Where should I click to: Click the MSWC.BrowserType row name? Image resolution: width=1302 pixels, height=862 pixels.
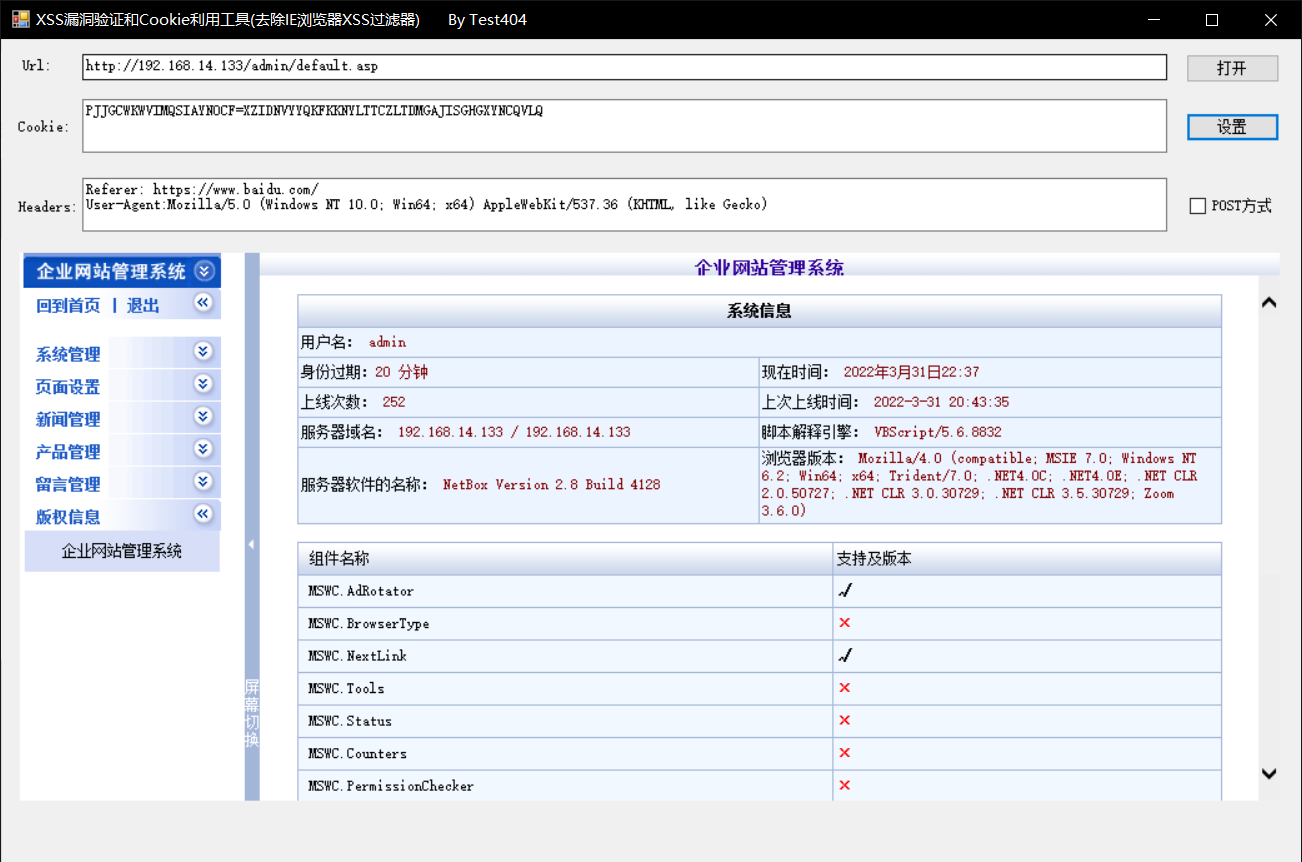[x=369, y=624]
